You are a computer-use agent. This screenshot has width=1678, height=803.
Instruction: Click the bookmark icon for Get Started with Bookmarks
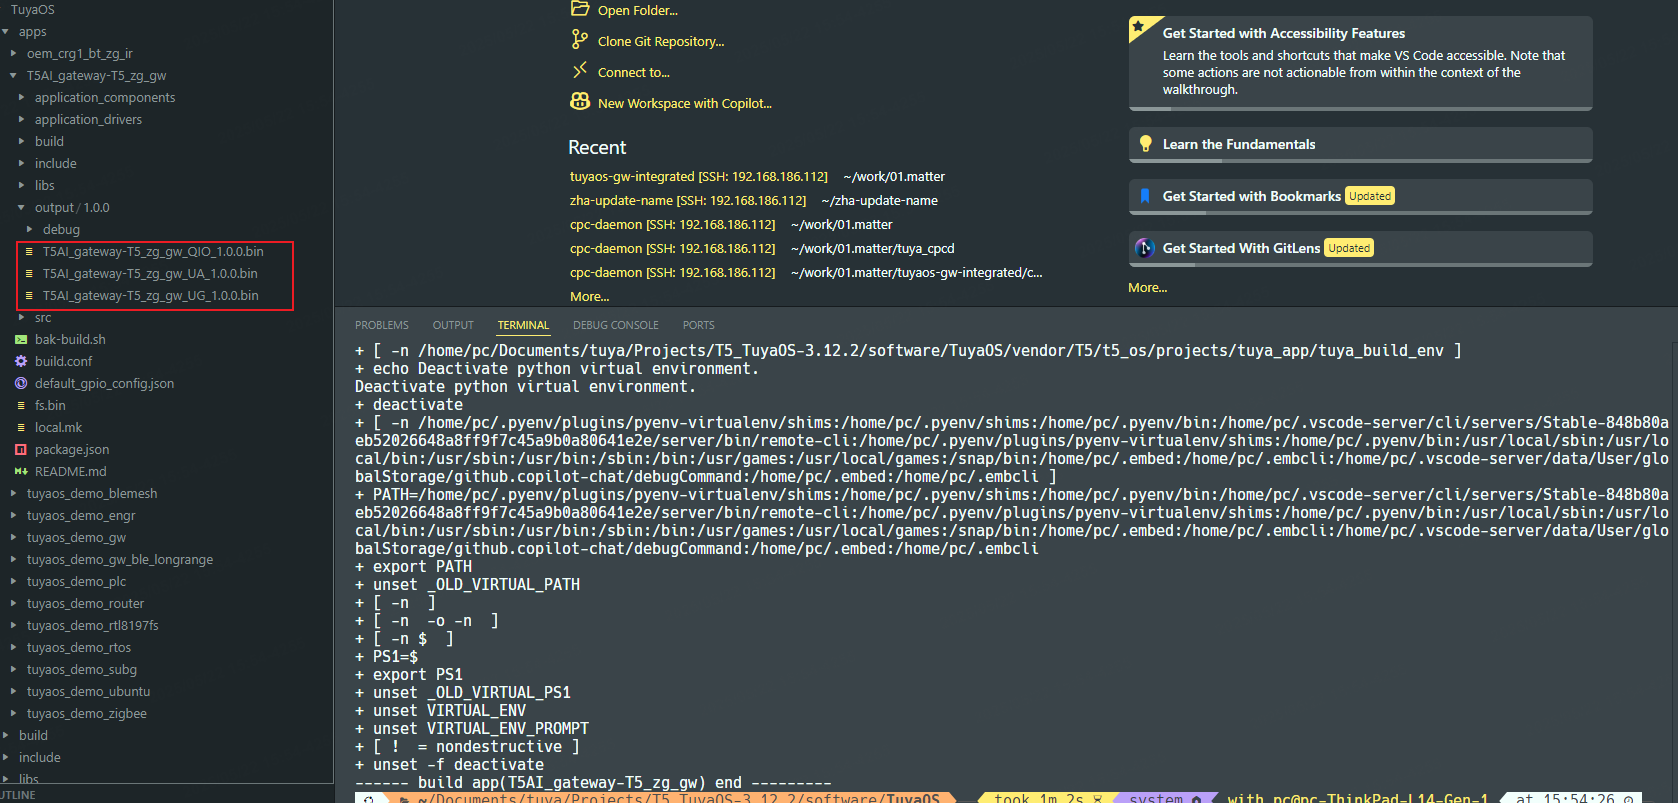pyautogui.click(x=1145, y=196)
